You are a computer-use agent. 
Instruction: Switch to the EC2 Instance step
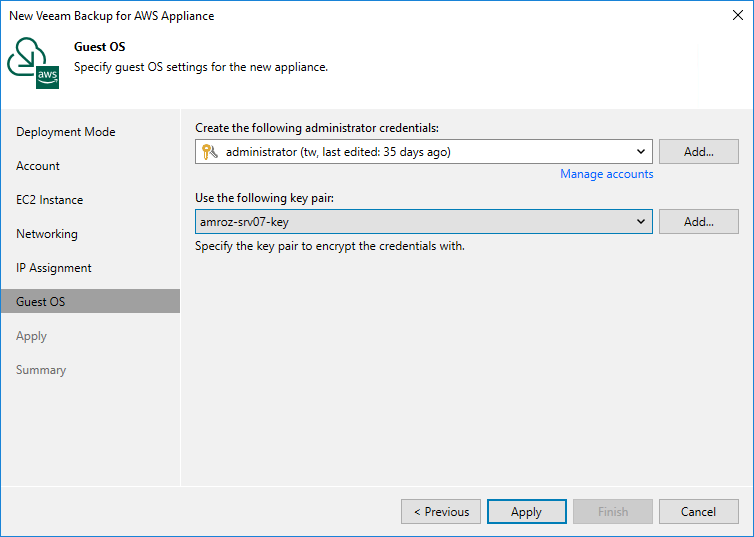(49, 200)
